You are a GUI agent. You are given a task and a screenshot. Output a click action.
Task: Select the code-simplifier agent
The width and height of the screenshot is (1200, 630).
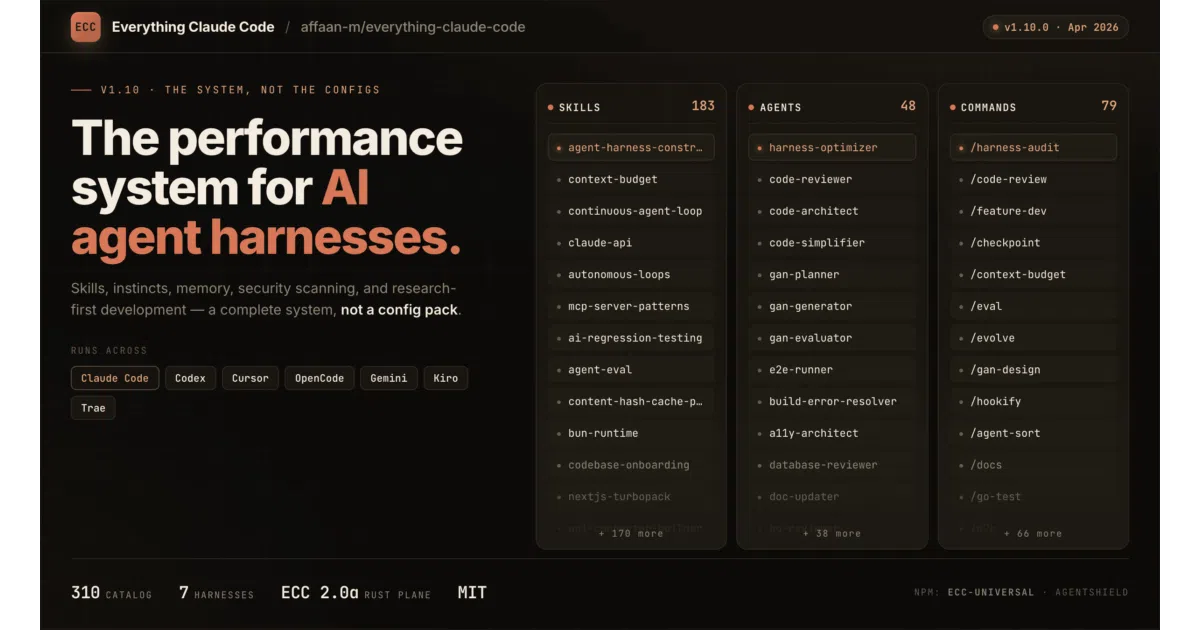coord(832,243)
